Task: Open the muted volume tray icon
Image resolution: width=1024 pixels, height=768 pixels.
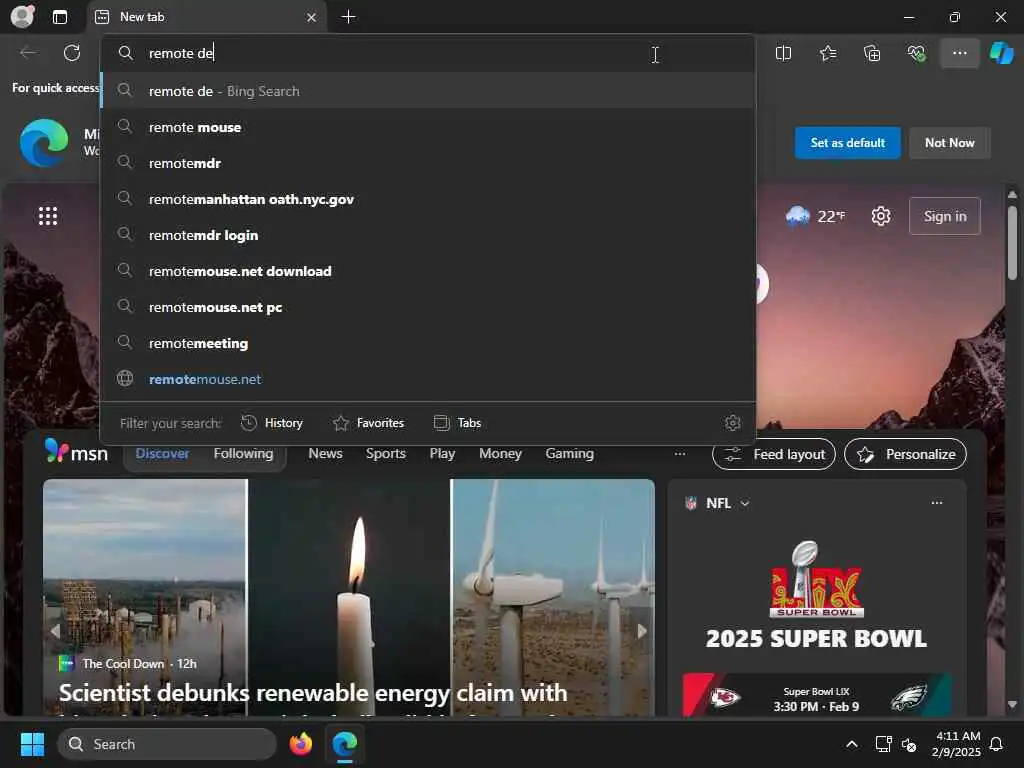Action: (x=909, y=744)
